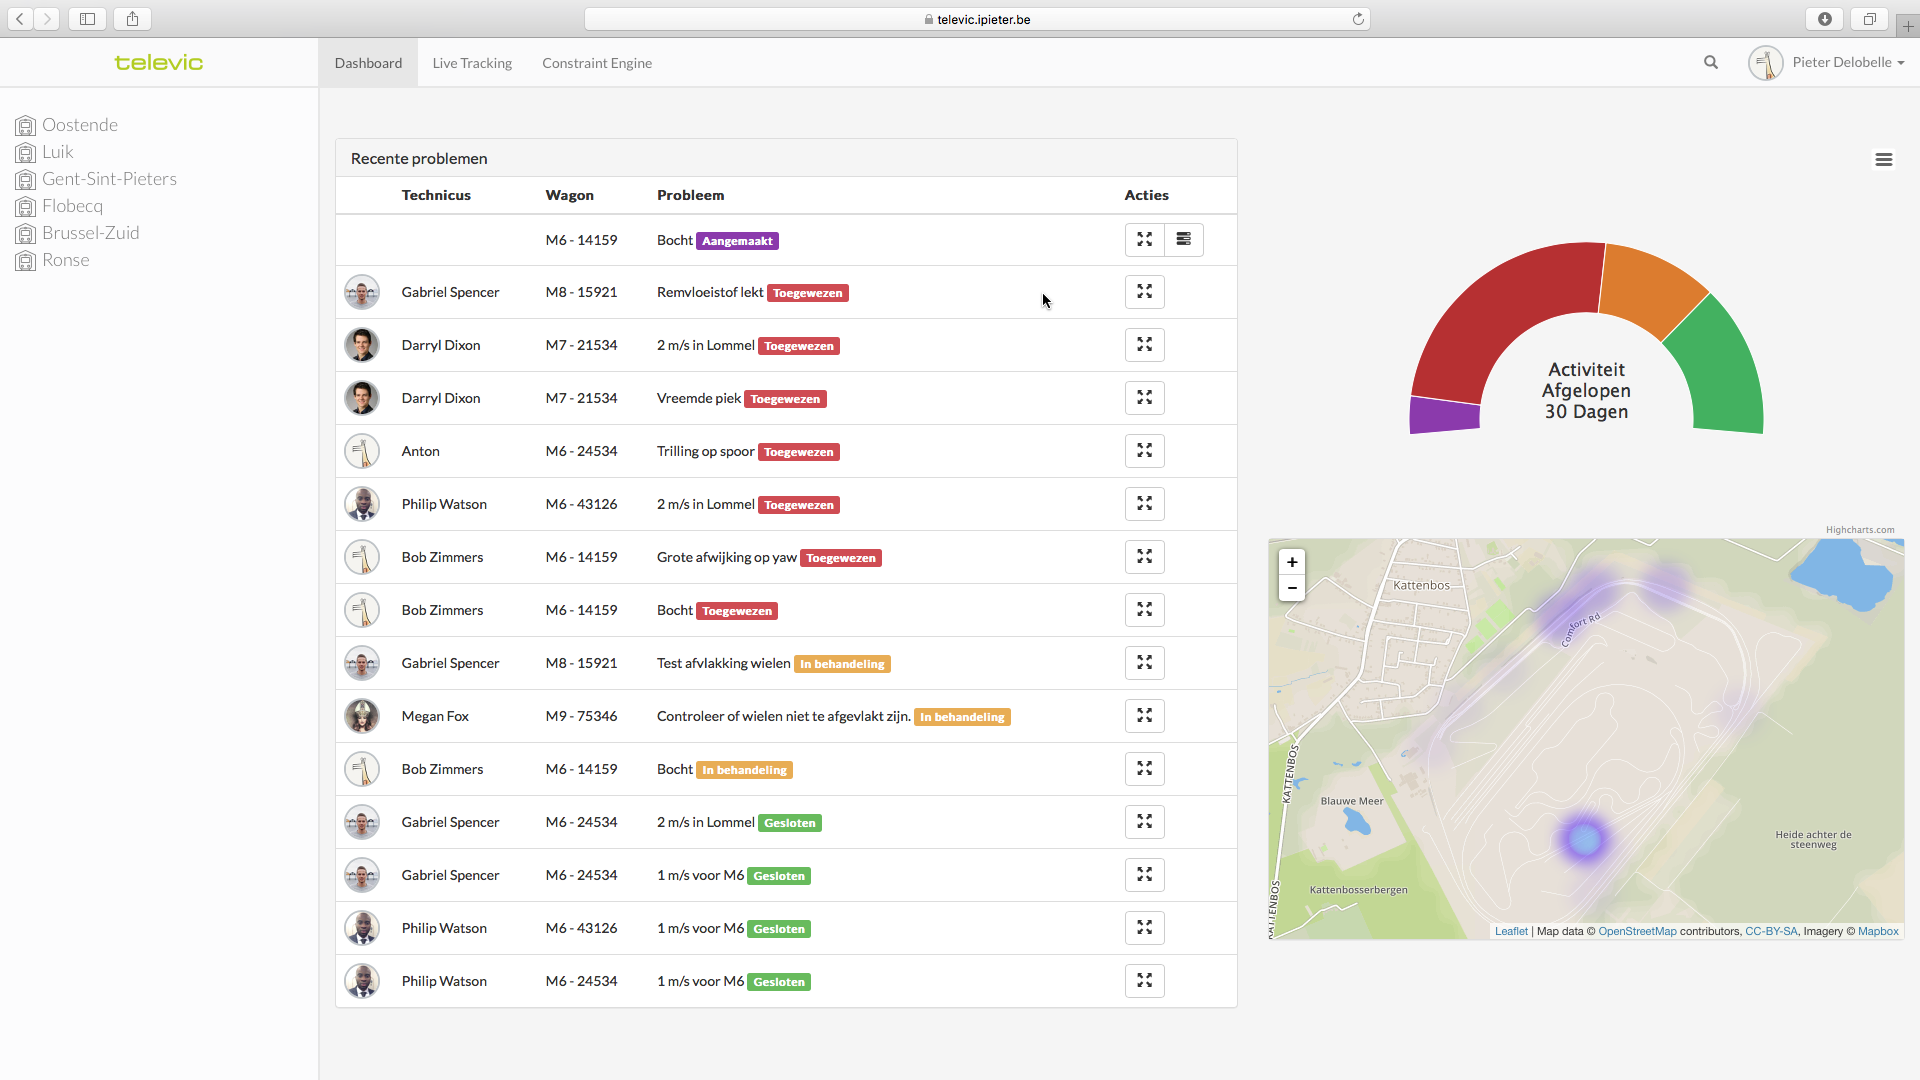Open the chart context menu hamburger icon
Screen dimensions: 1920x1080
(x=1883, y=160)
